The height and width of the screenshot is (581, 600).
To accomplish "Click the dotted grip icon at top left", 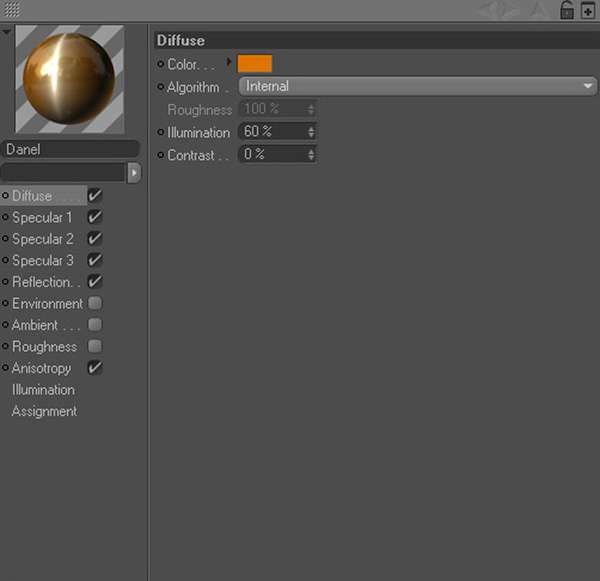I will click(x=12, y=10).
